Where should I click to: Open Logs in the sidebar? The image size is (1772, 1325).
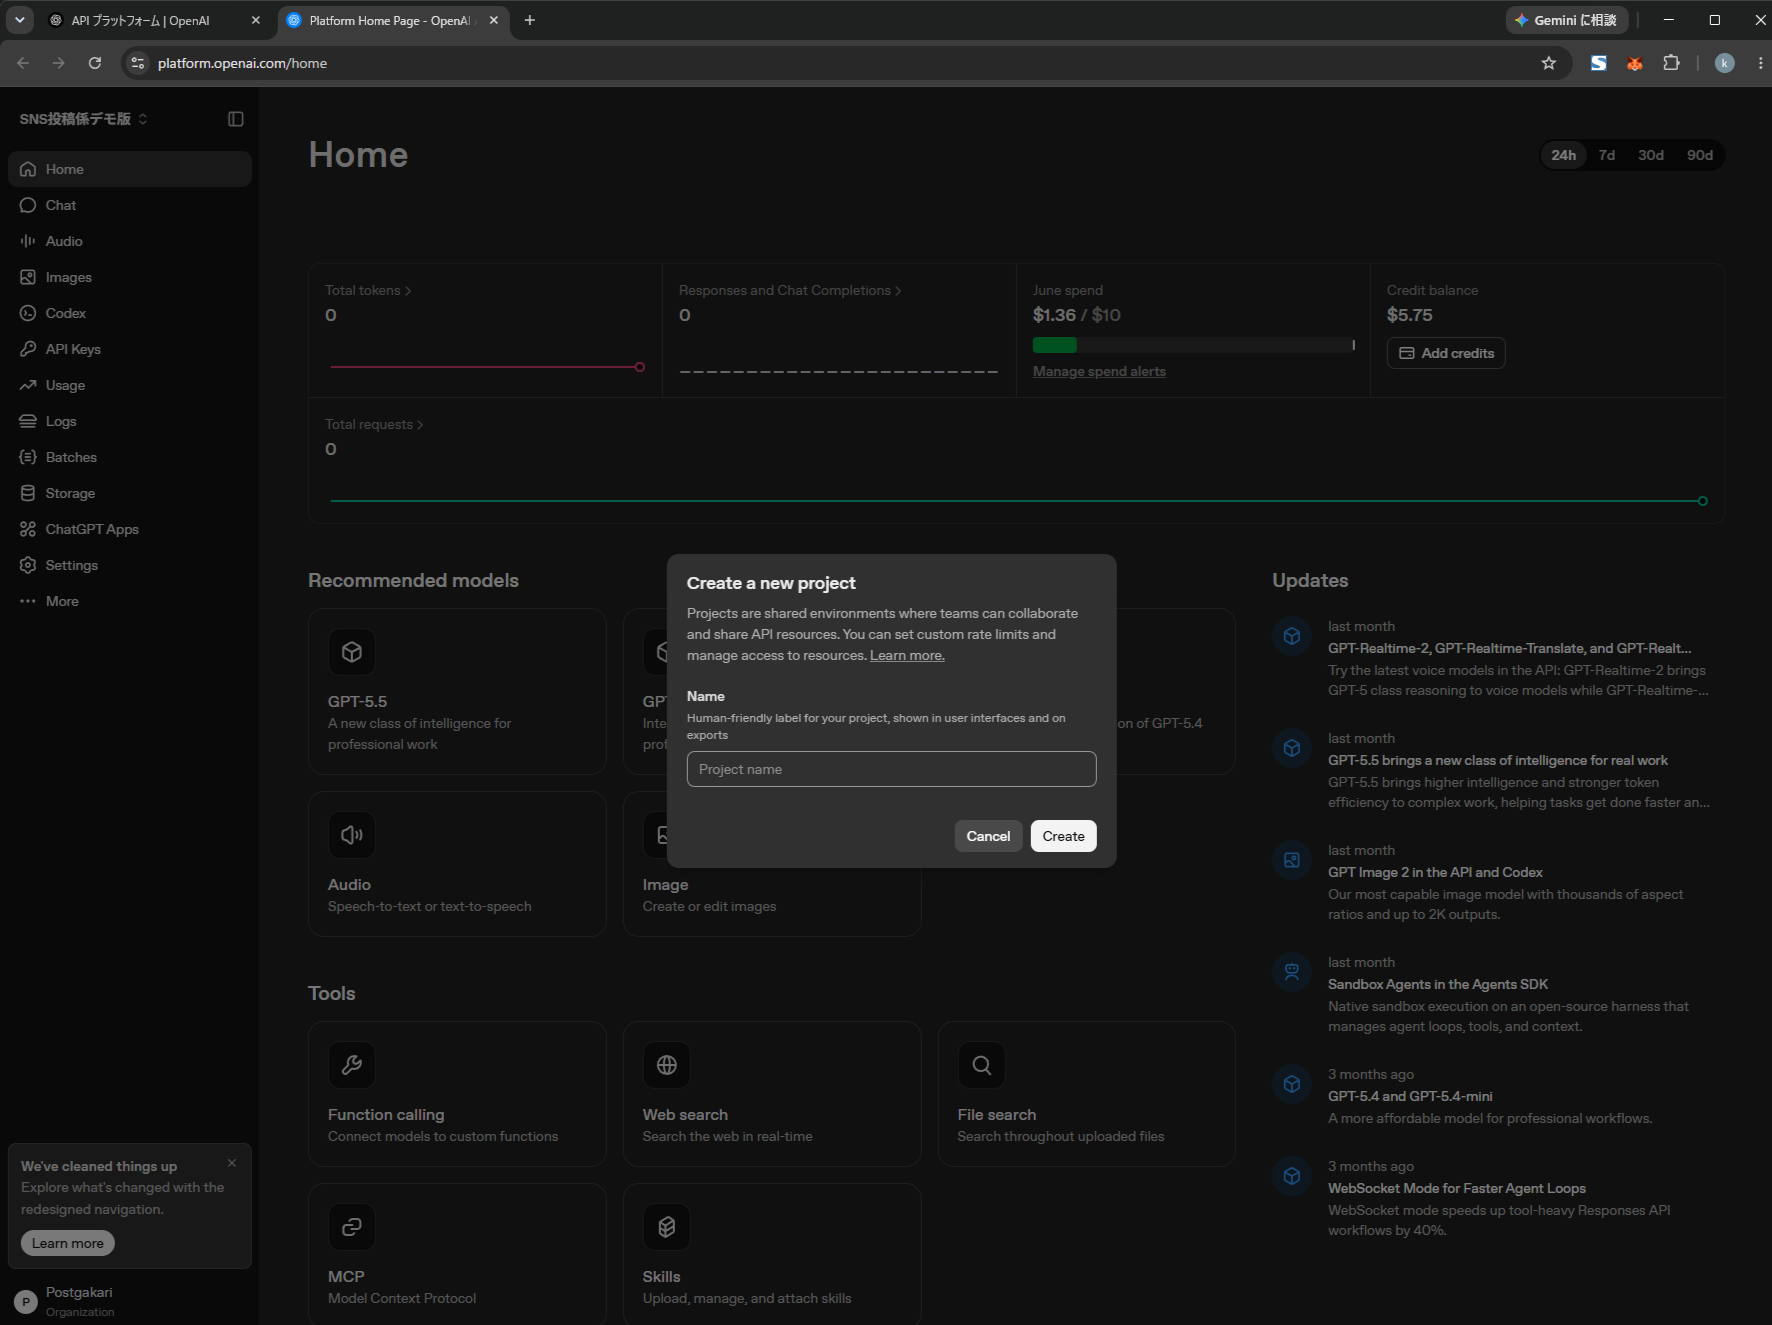129,421
